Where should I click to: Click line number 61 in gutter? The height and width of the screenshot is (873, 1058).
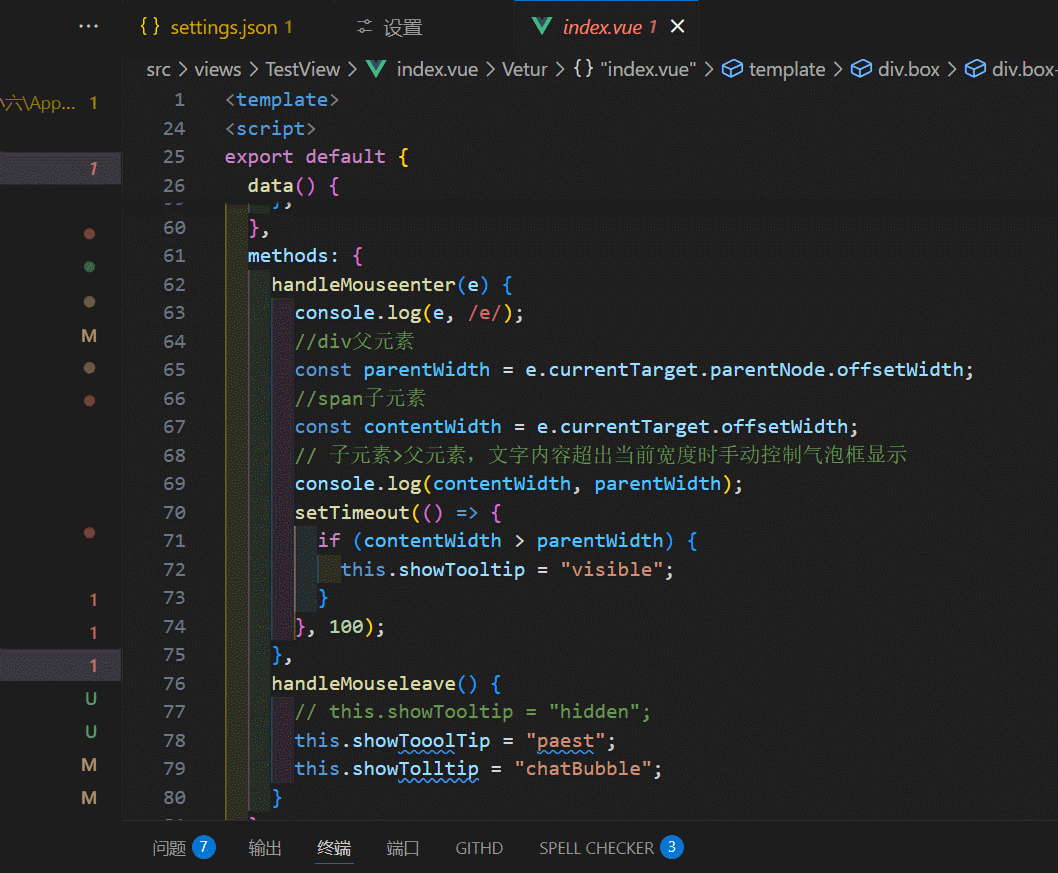[x=174, y=256]
